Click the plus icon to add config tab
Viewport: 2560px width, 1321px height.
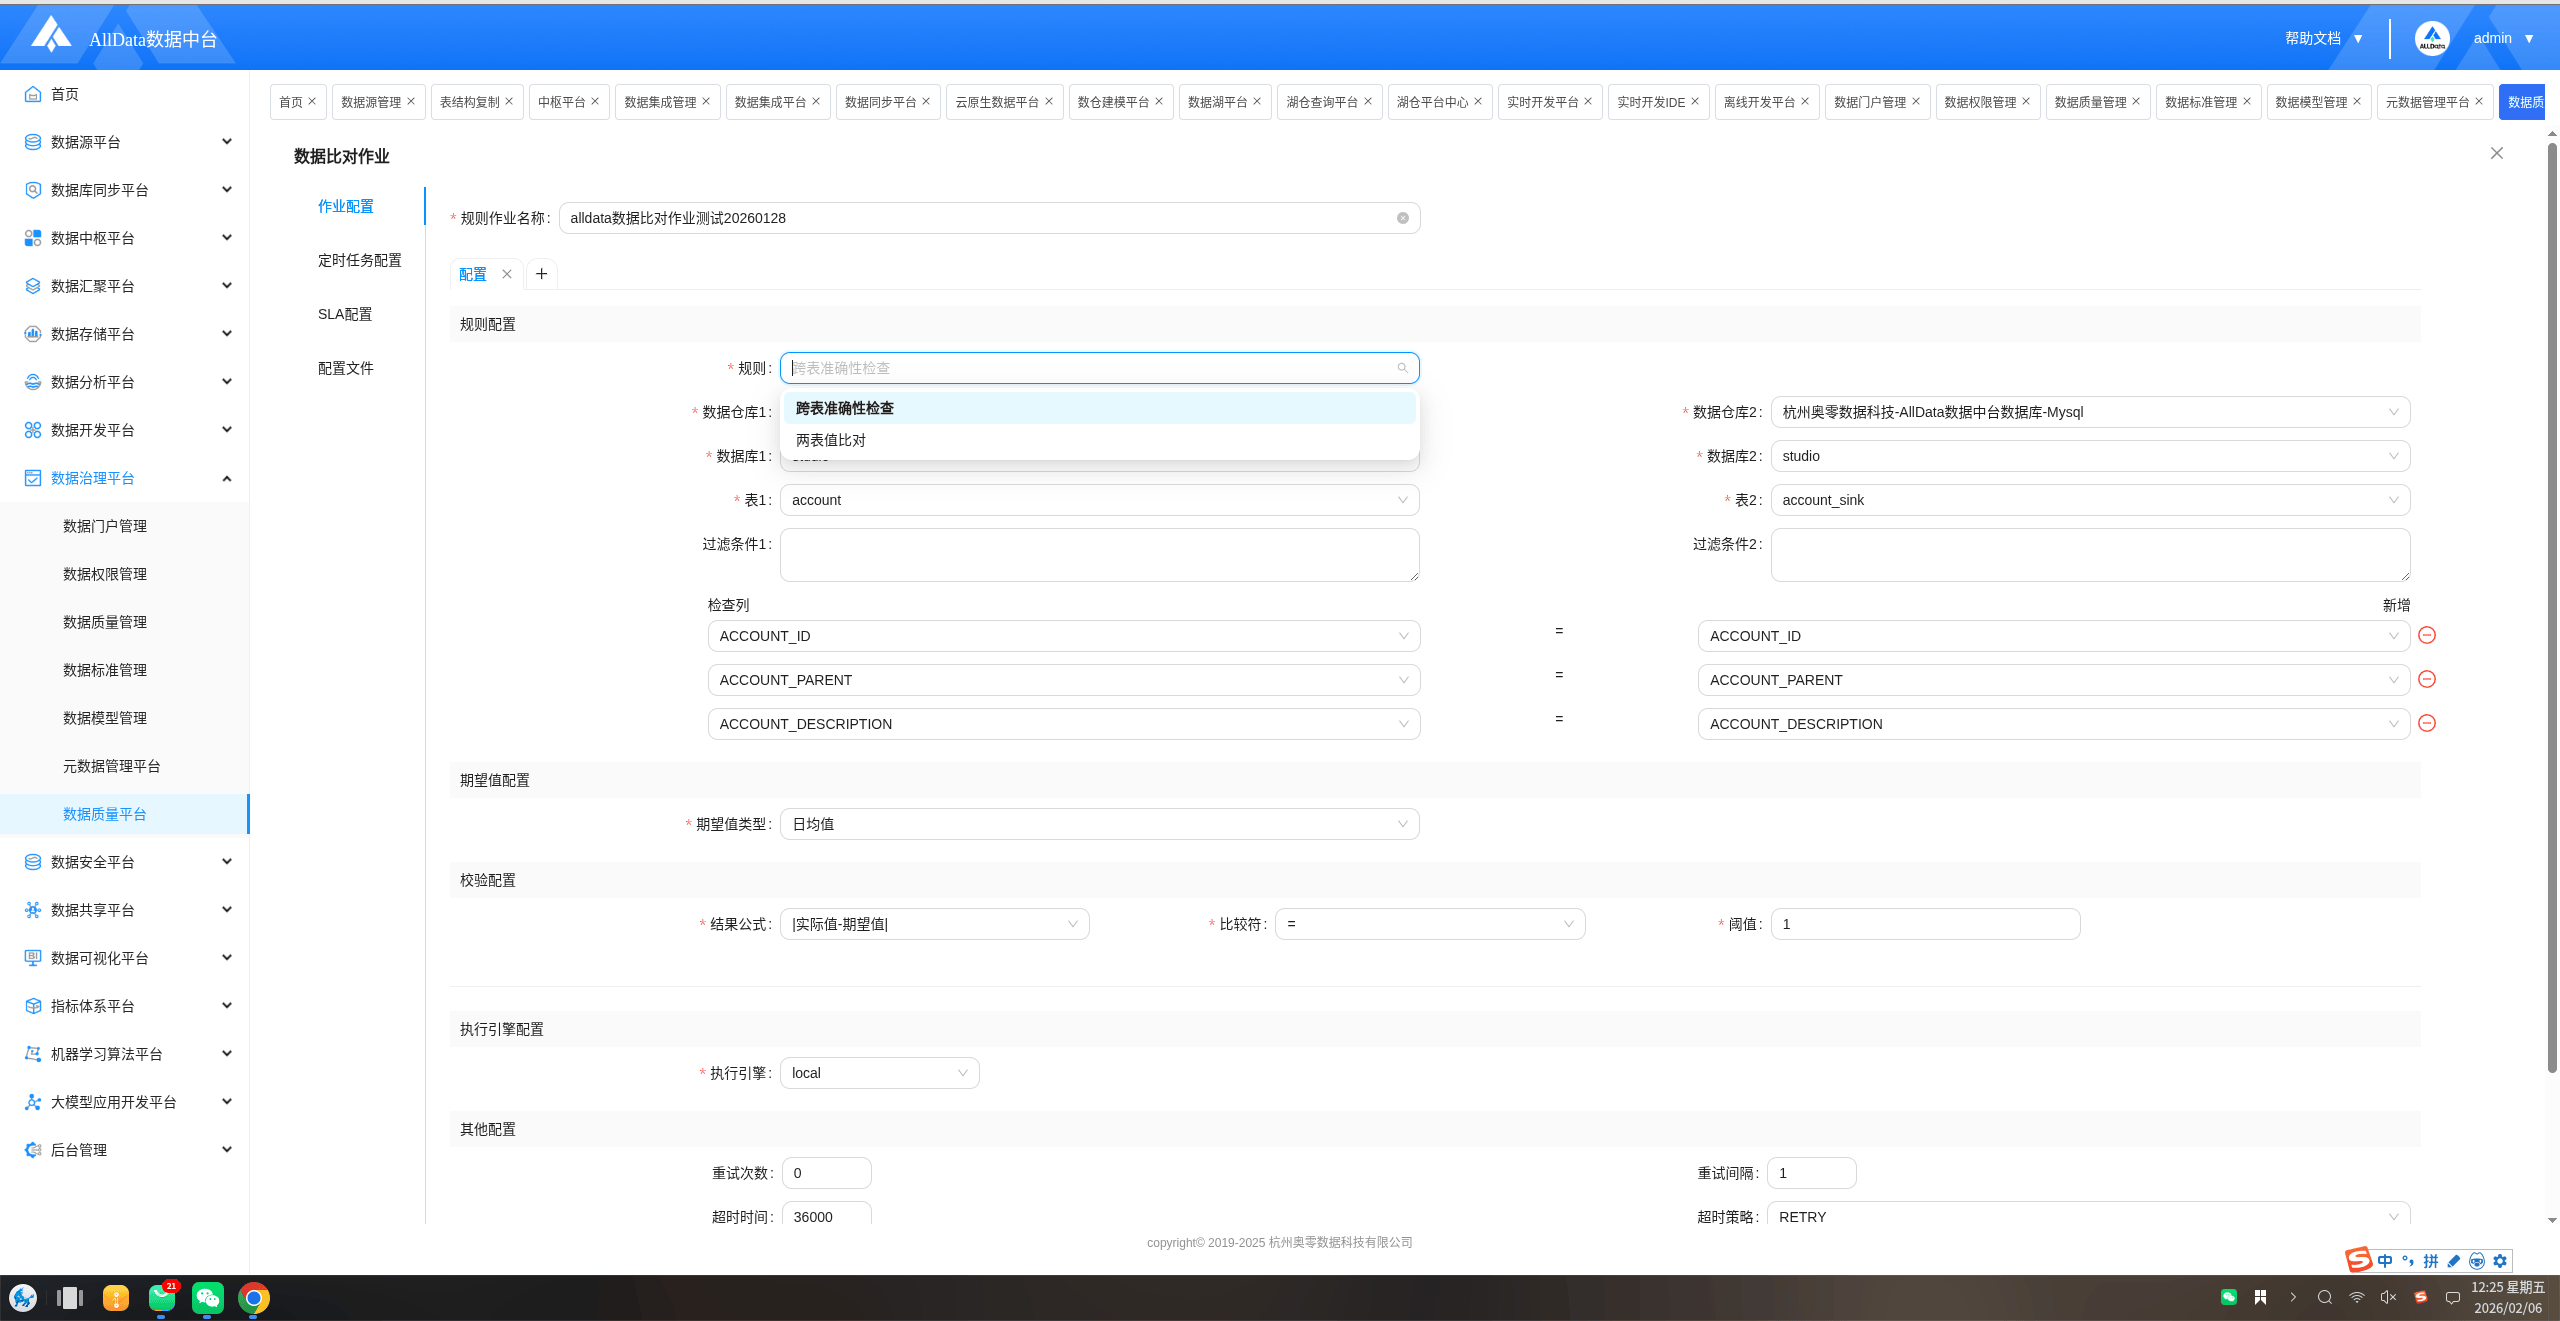click(x=541, y=274)
